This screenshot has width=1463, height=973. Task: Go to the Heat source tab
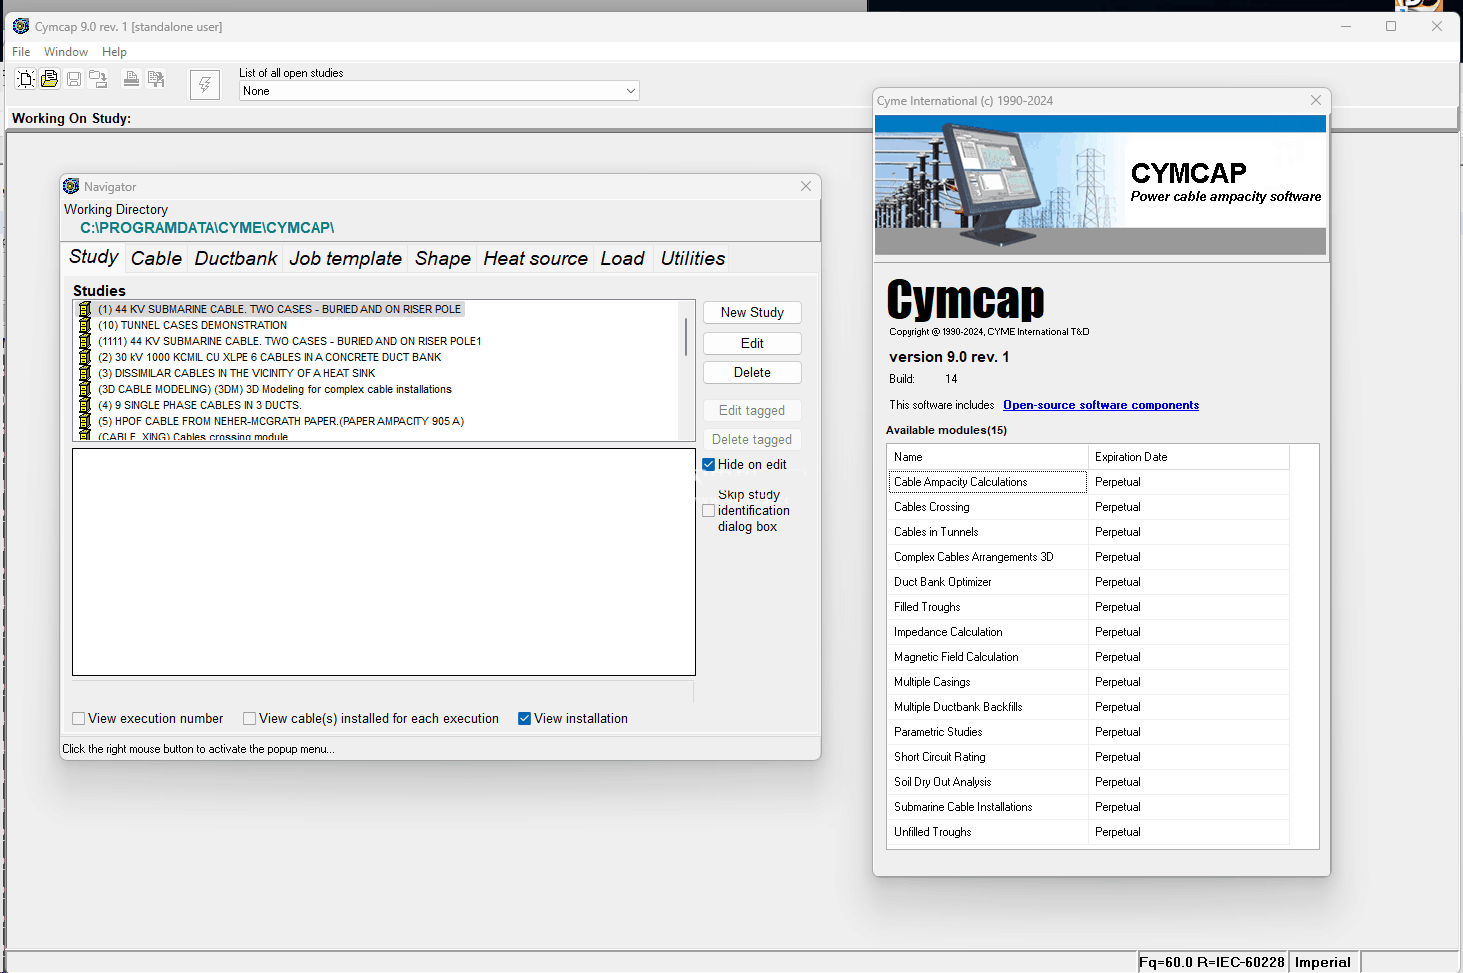pos(536,258)
